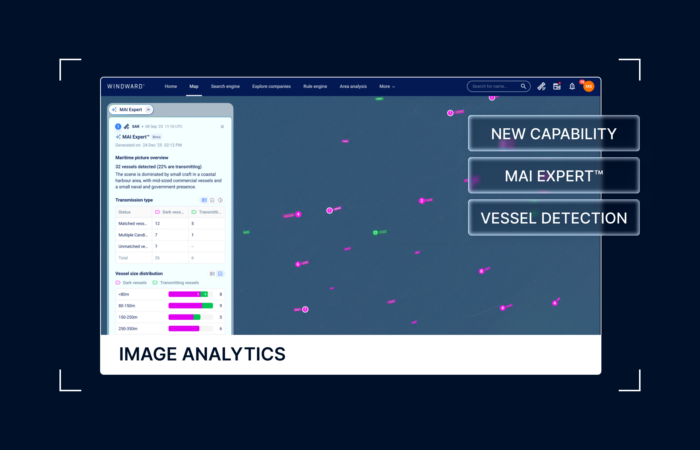The image size is (700, 450).
Task: Switch Transmission type to pie view icon
Action: (220, 200)
